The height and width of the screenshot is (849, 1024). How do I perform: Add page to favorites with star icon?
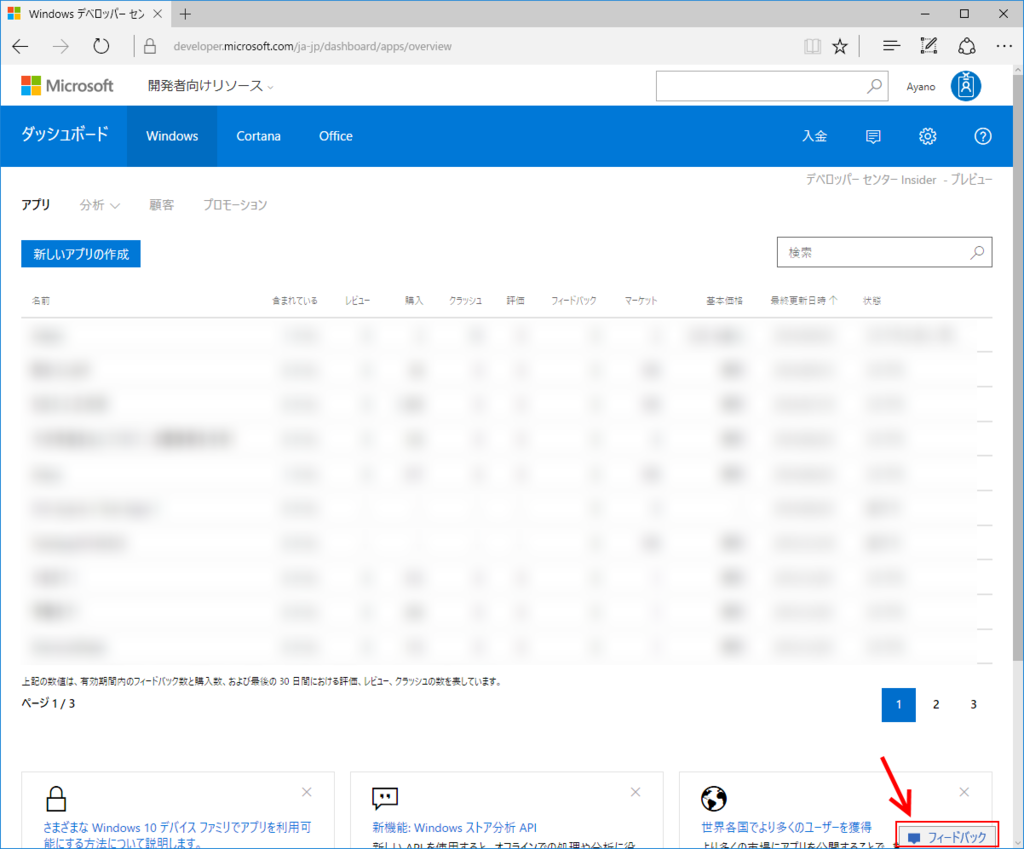point(840,46)
